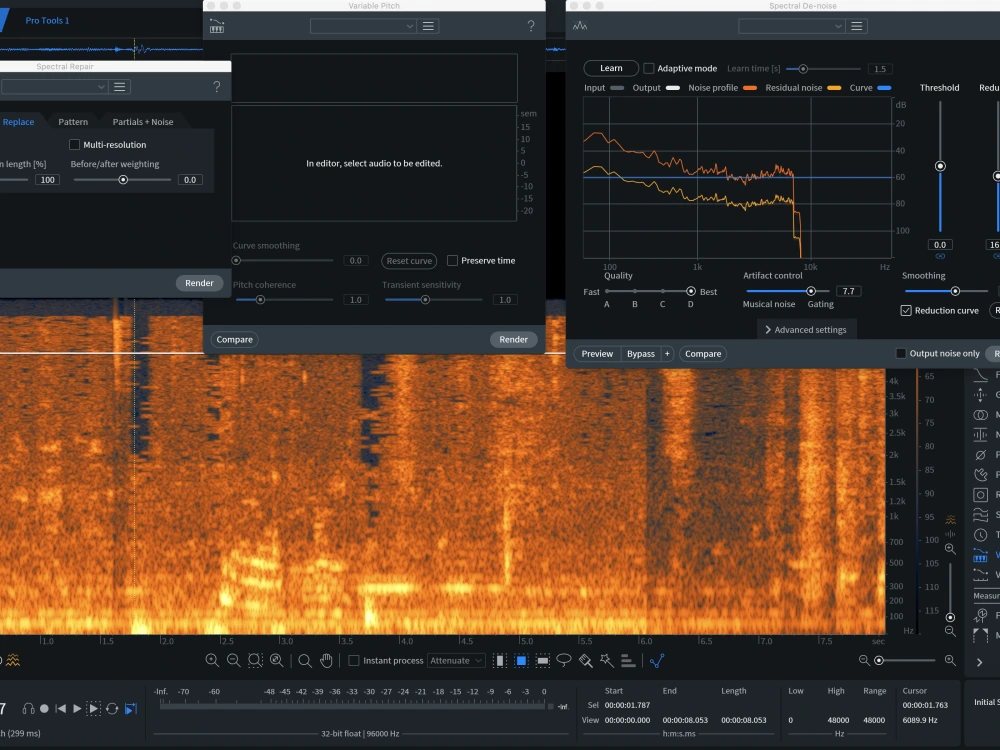Click Render in Spectral Repair window
This screenshot has height=750, width=1000.
pyautogui.click(x=199, y=283)
